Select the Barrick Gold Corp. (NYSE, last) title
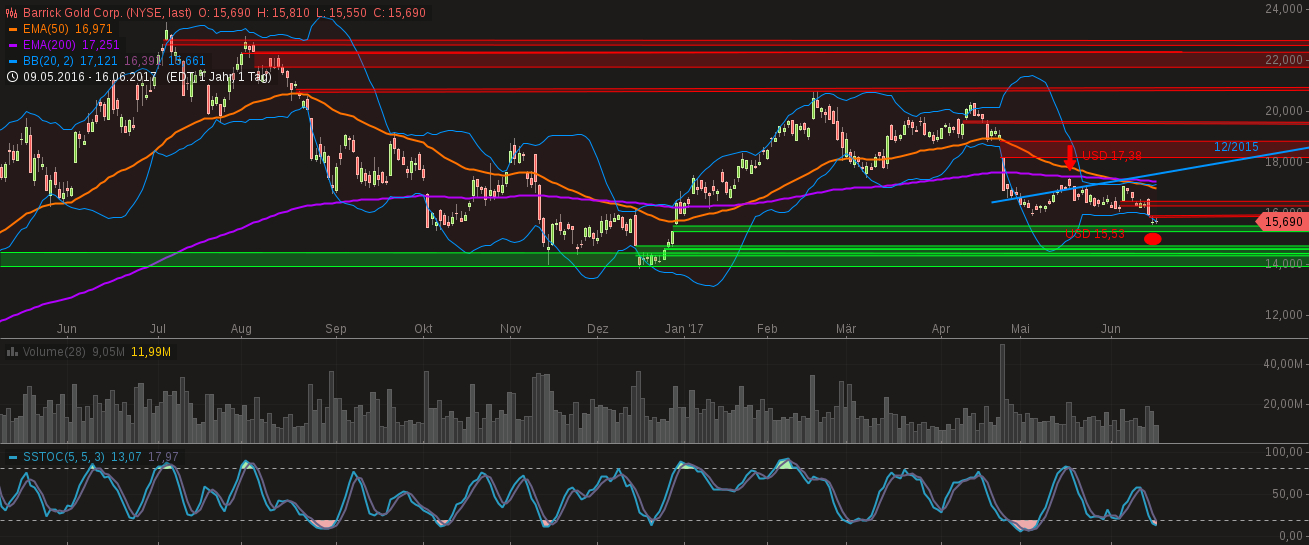Screen dimensions: 1309x545 [107, 13]
